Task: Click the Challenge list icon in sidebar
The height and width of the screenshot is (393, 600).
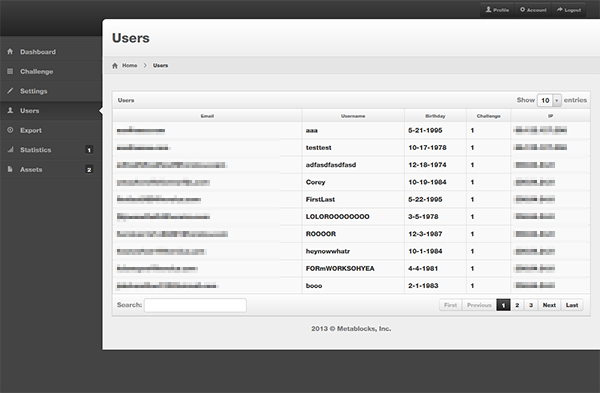Action: tap(10, 71)
